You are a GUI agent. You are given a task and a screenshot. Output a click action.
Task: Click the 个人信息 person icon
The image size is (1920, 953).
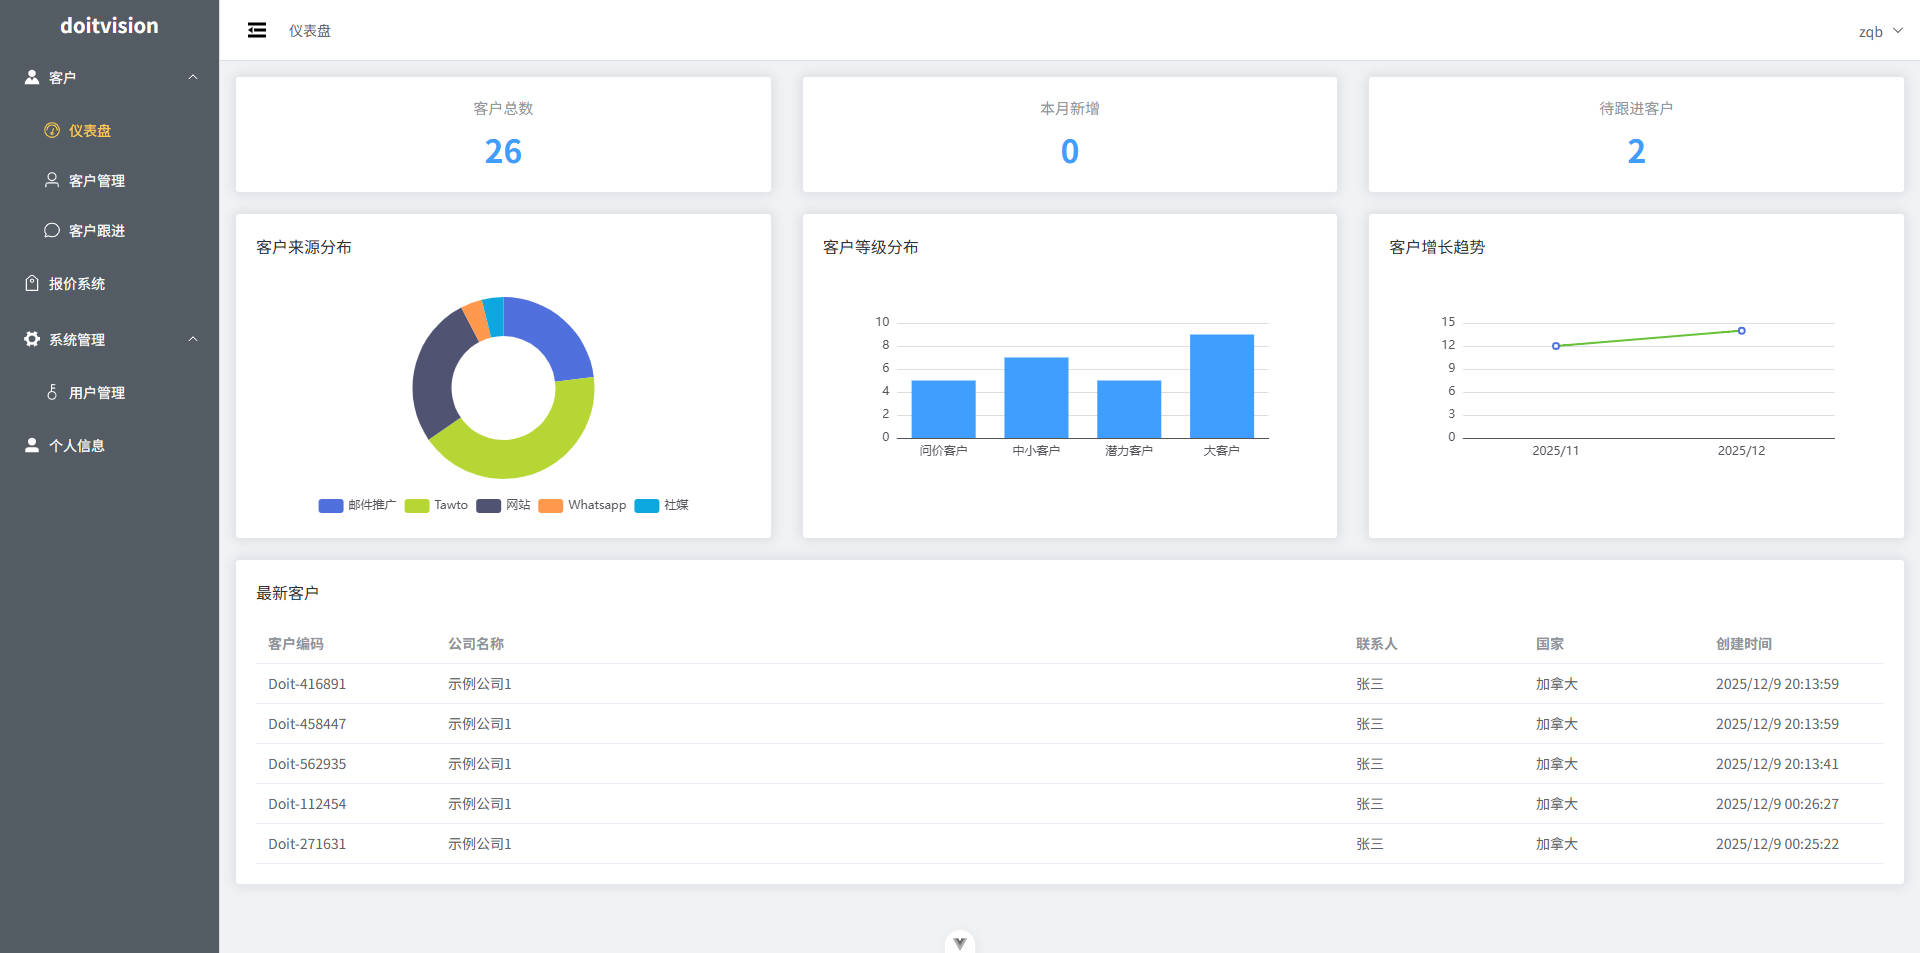(32, 445)
